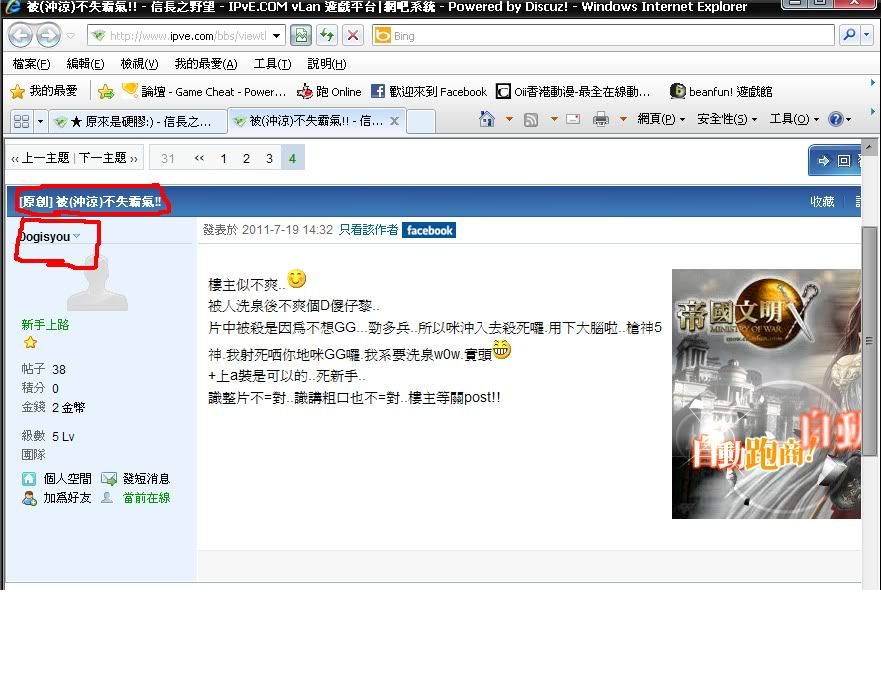
Task: Click the Quick Tabs grid icon
Action: pos(20,120)
